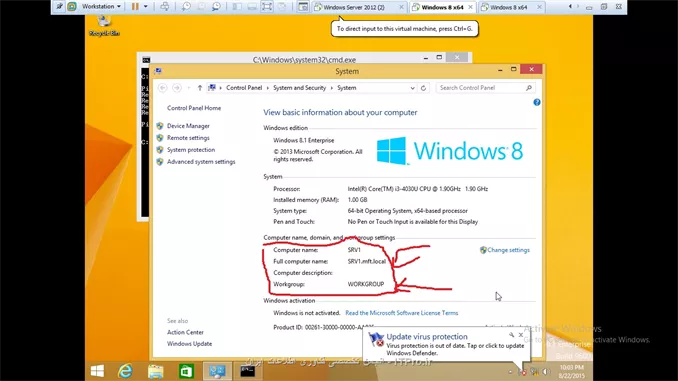The width and height of the screenshot is (678, 381).
Task: Click the up arrow navigation icon
Action: pyautogui.click(x=200, y=88)
